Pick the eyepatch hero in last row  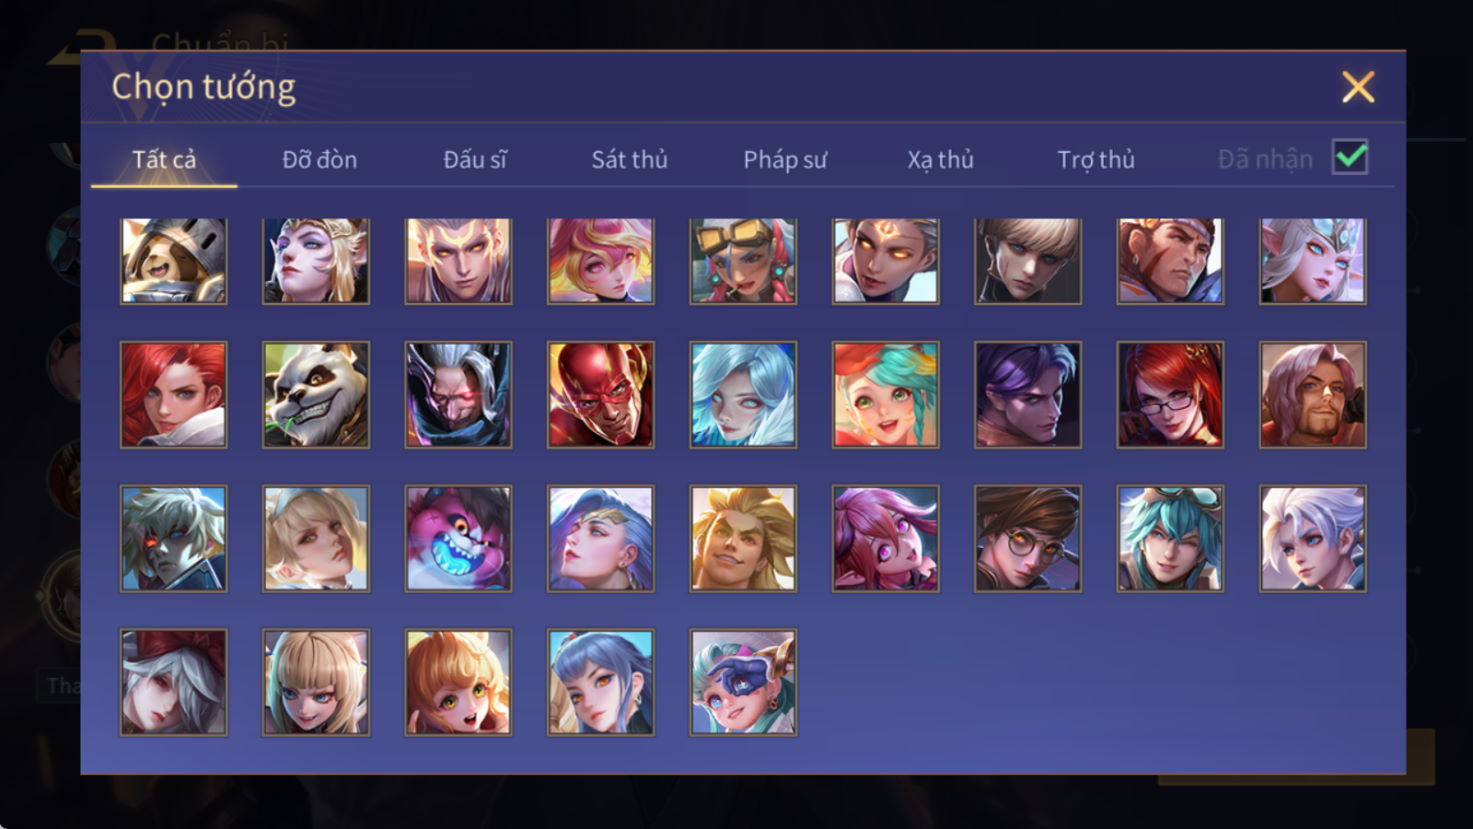tap(743, 682)
